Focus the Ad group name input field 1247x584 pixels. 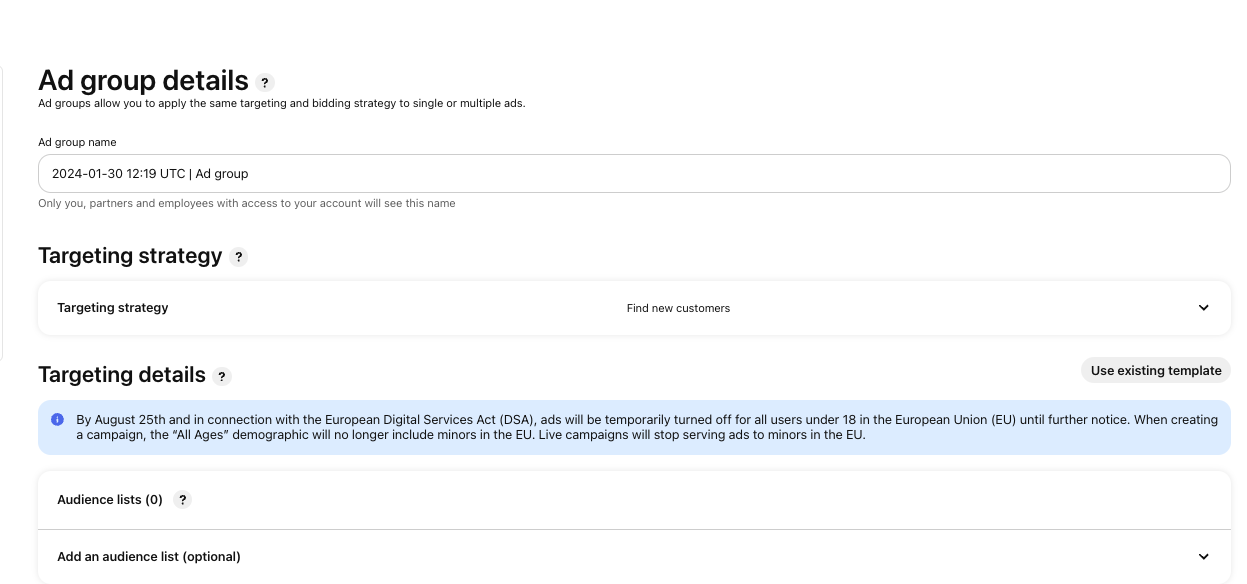point(634,173)
